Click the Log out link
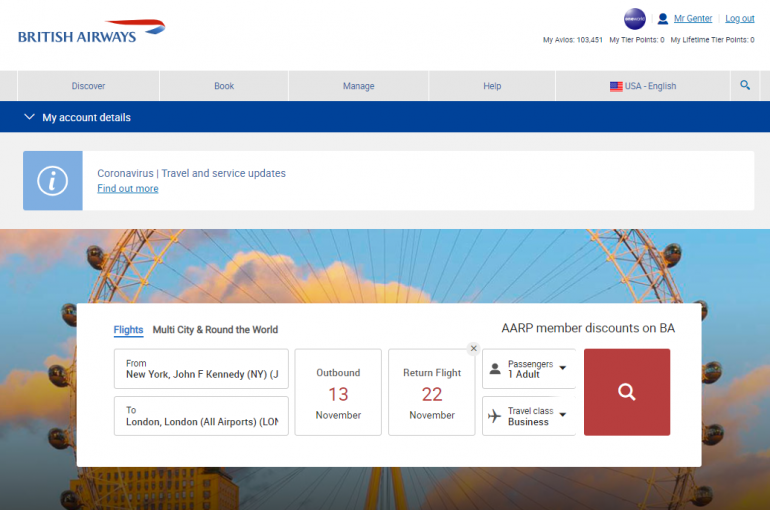Screen dimensions: 770x510 (739, 19)
